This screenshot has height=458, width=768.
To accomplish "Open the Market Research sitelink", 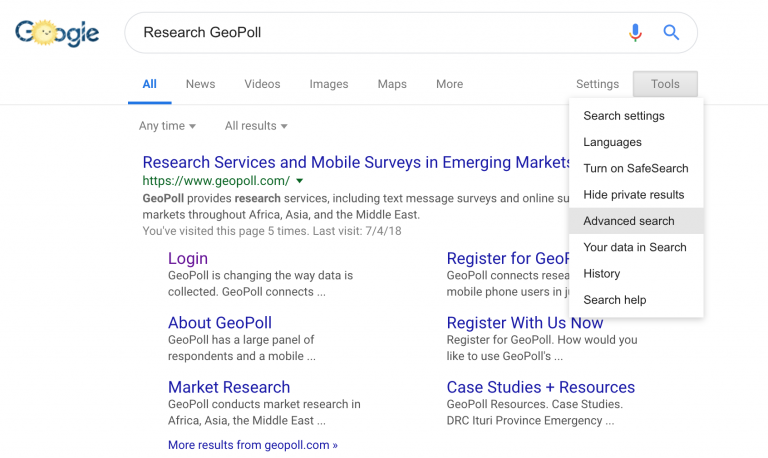I will click(x=229, y=387).
